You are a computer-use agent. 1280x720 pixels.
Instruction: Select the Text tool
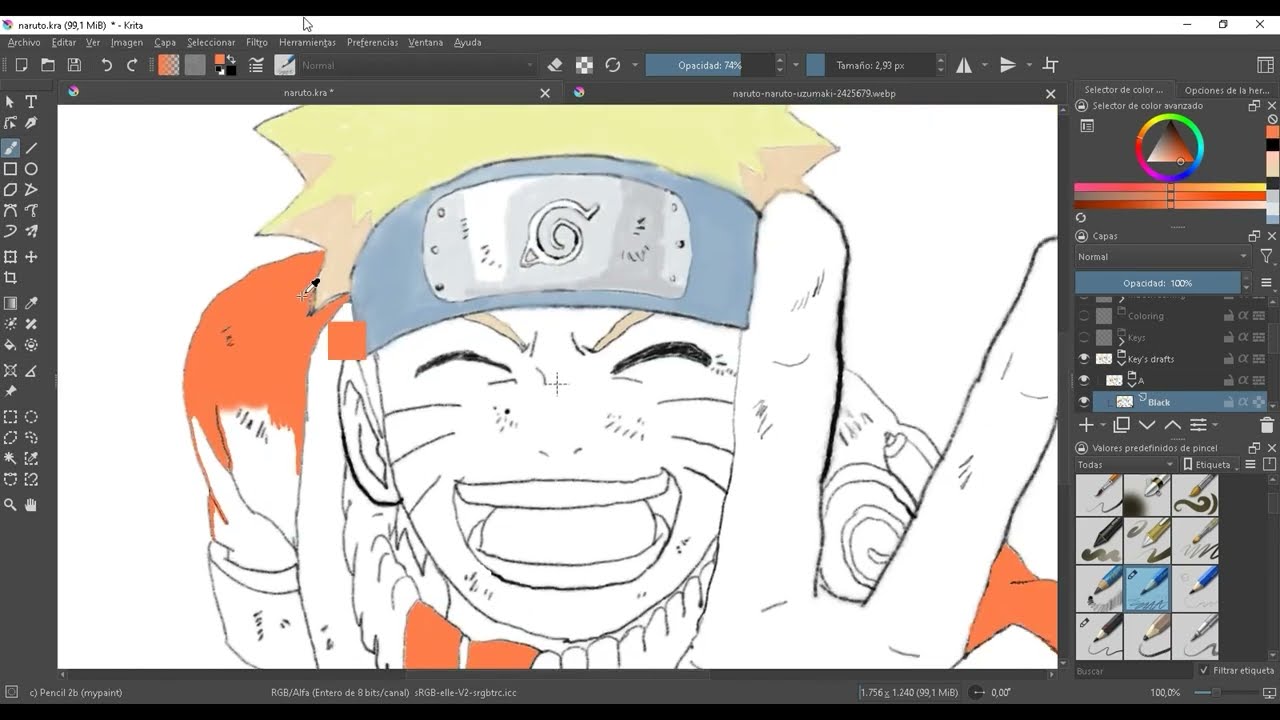click(31, 102)
